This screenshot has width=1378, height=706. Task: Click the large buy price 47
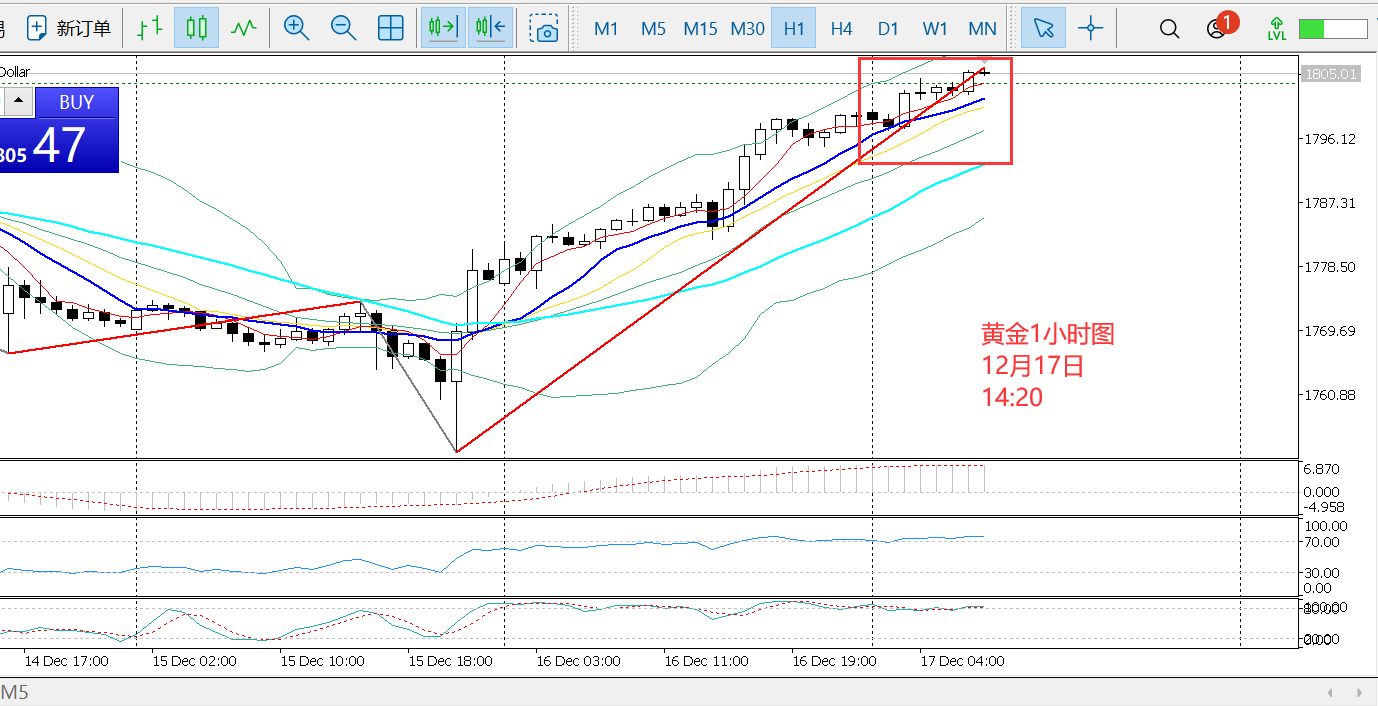[x=60, y=146]
